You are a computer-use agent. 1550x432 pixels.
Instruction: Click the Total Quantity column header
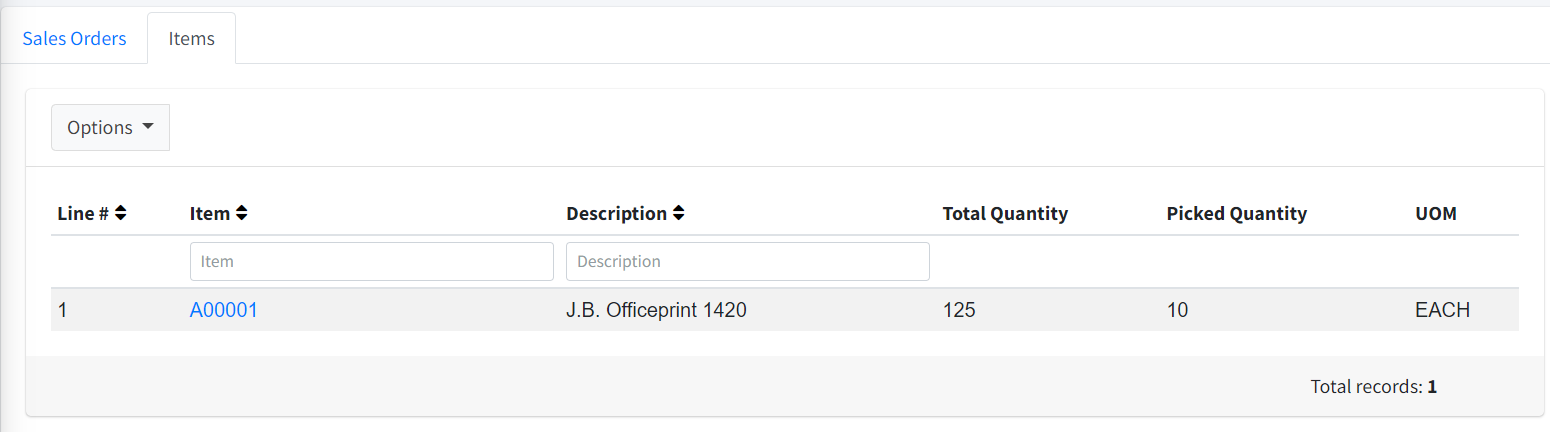point(1005,213)
